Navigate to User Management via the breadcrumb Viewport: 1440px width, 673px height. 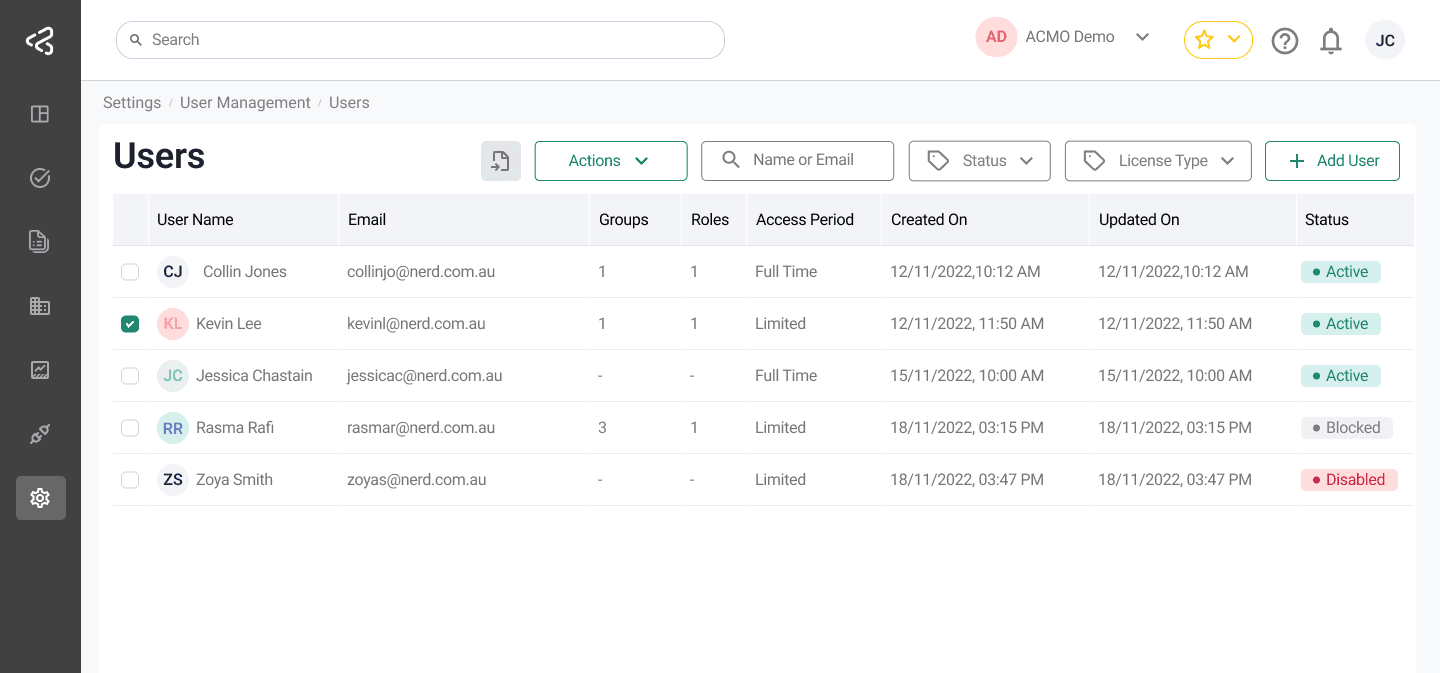[245, 102]
